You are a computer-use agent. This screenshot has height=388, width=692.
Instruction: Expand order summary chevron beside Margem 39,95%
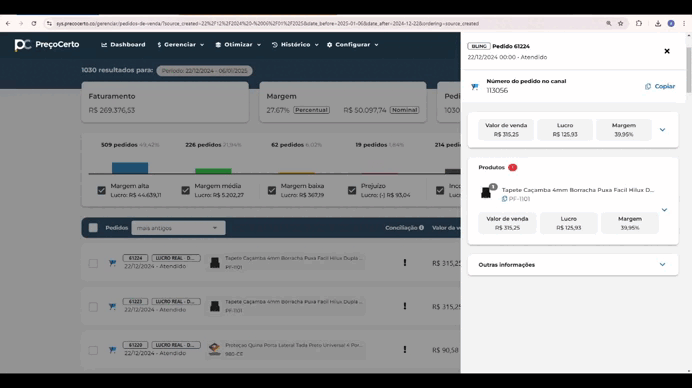point(662,130)
